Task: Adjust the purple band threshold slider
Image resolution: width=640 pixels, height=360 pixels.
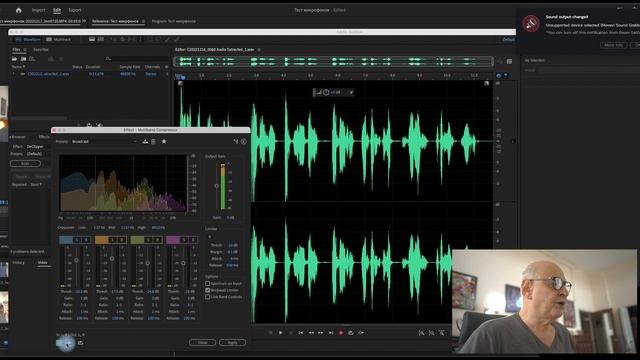Action: tap(183, 263)
